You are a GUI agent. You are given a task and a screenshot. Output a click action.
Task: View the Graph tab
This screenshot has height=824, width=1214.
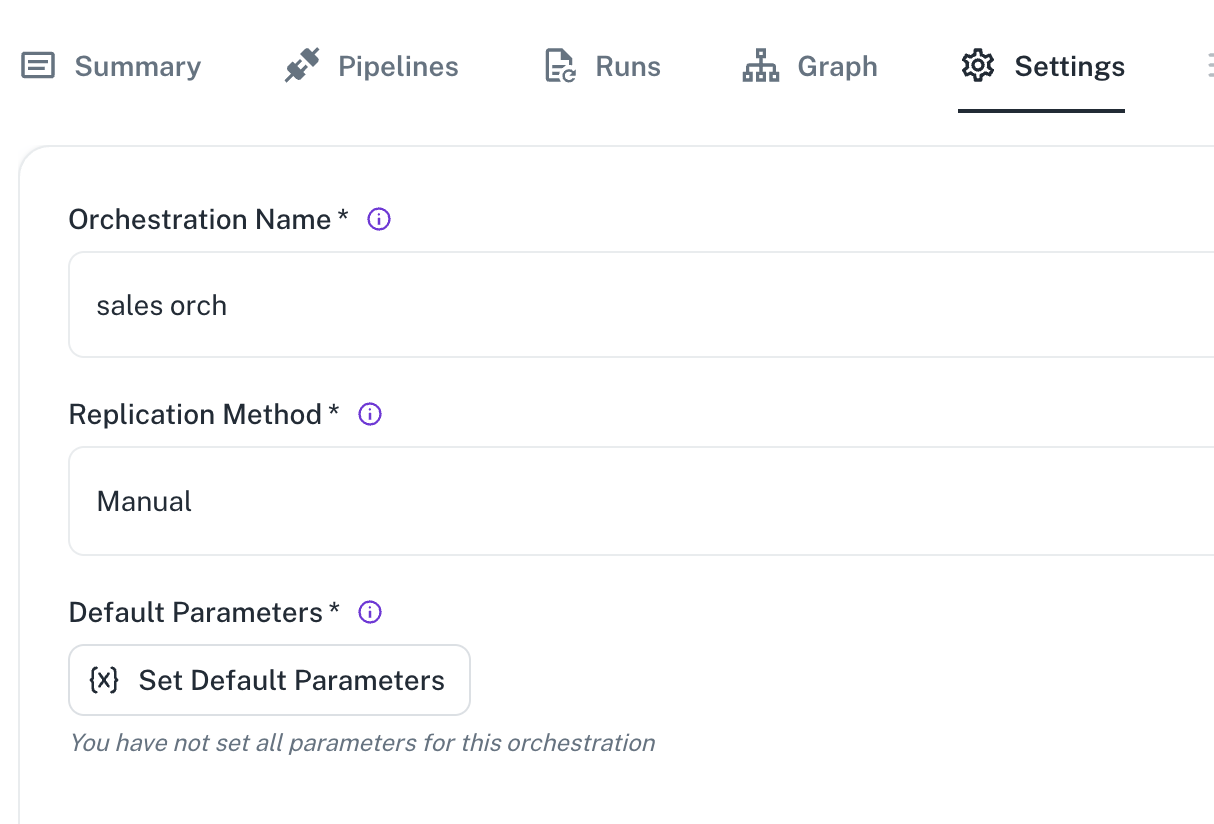point(810,66)
